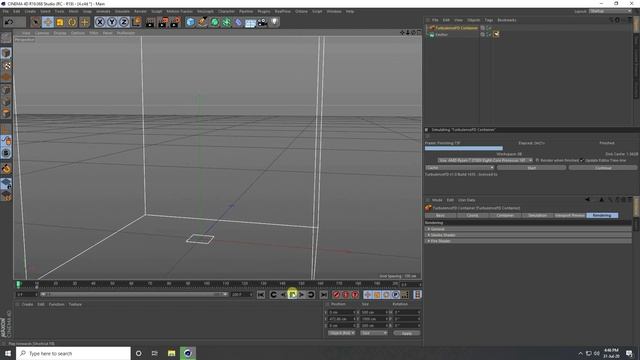Toggle X axis lock

[100, 22]
